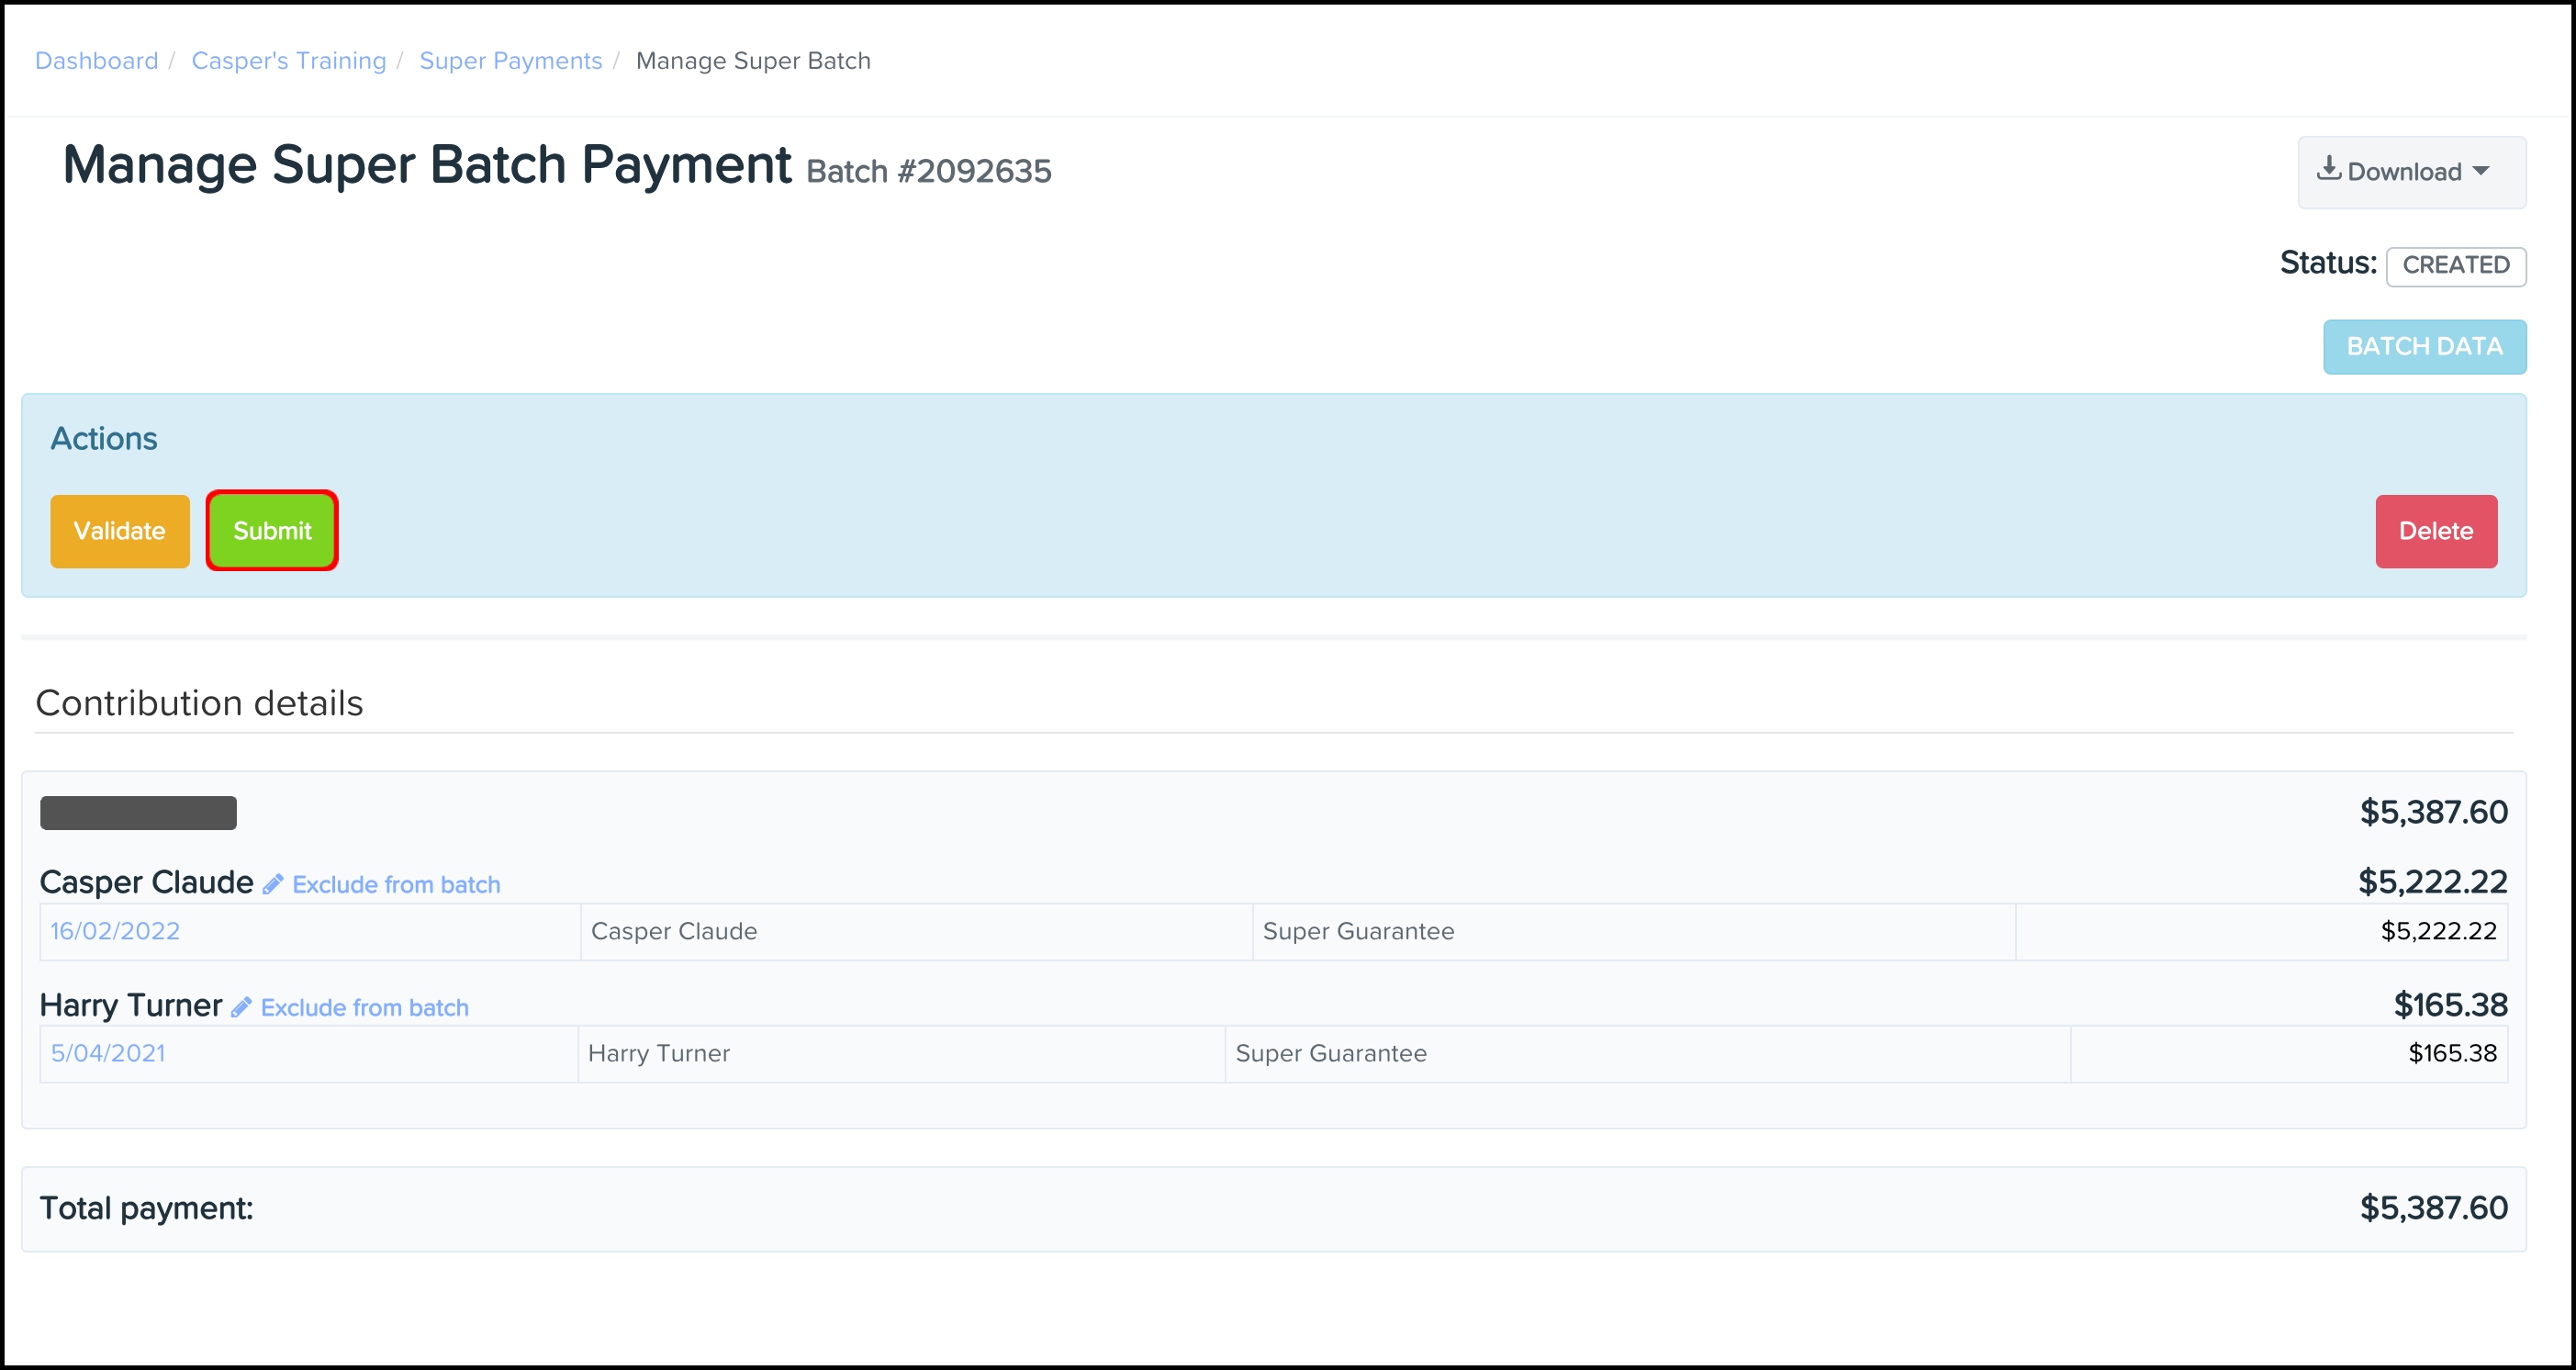Click the redacted fund name block
Image resolution: width=2576 pixels, height=1370 pixels.
point(138,813)
